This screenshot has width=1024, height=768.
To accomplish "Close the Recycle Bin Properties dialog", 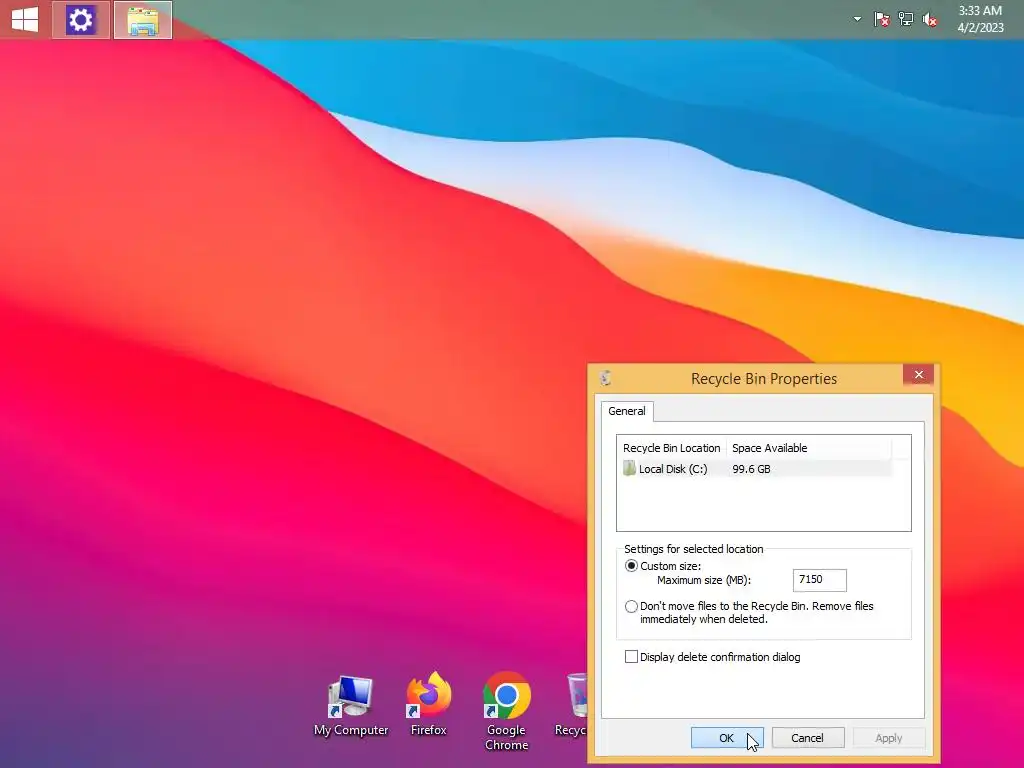I will coord(918,374).
